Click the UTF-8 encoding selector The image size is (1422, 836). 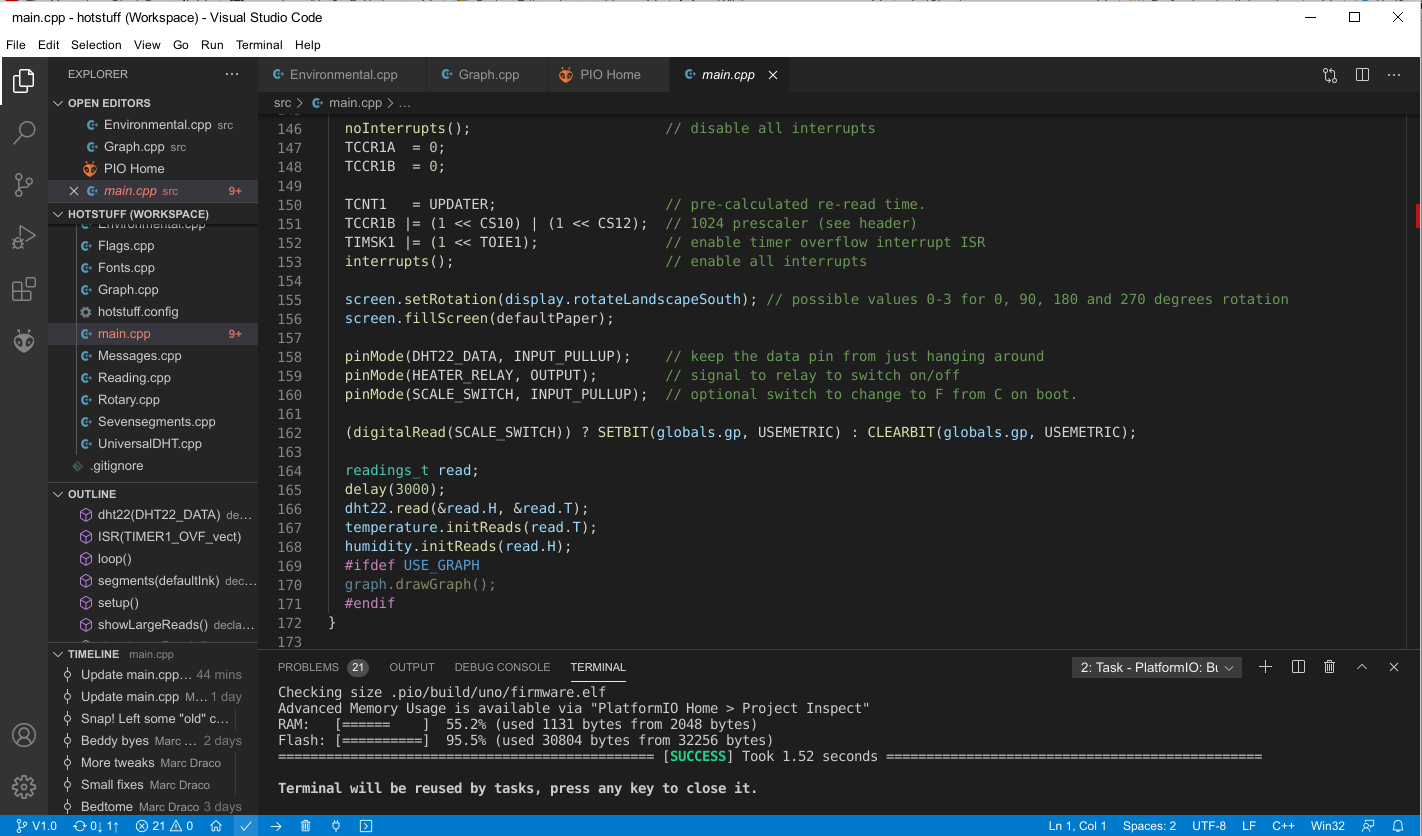(1209, 826)
